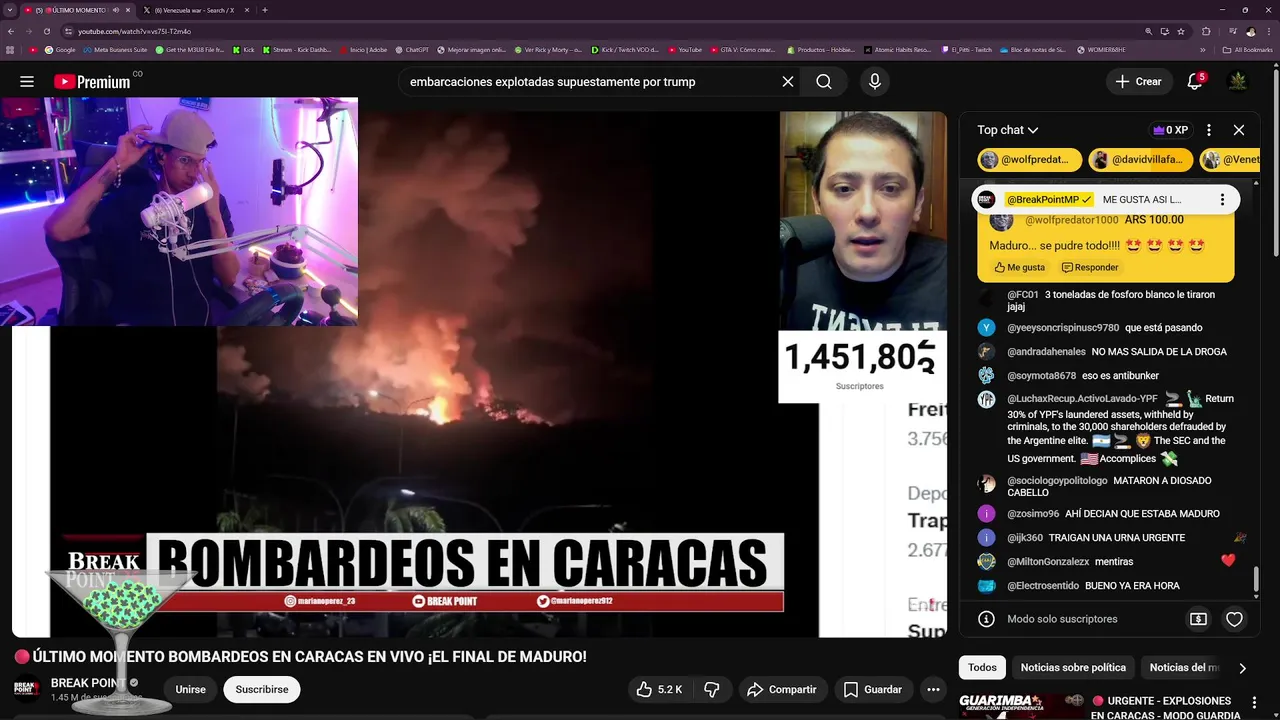Click @yeeysoncrispinusc9780 chat username

click(x=1063, y=328)
